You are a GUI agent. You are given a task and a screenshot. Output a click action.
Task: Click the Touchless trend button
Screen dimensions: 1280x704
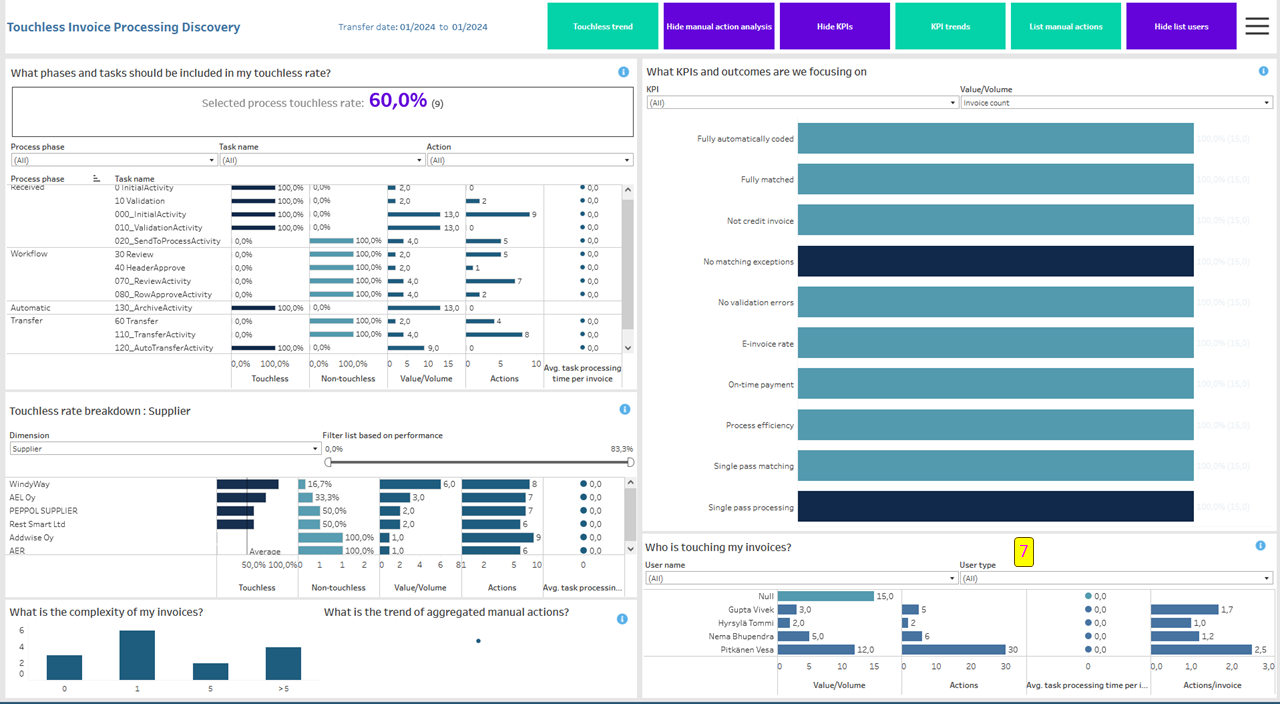[x=603, y=26]
